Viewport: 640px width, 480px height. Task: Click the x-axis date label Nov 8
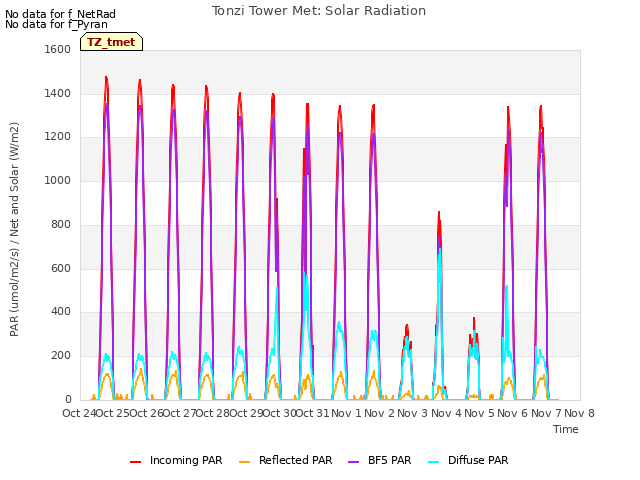[x=579, y=413]
